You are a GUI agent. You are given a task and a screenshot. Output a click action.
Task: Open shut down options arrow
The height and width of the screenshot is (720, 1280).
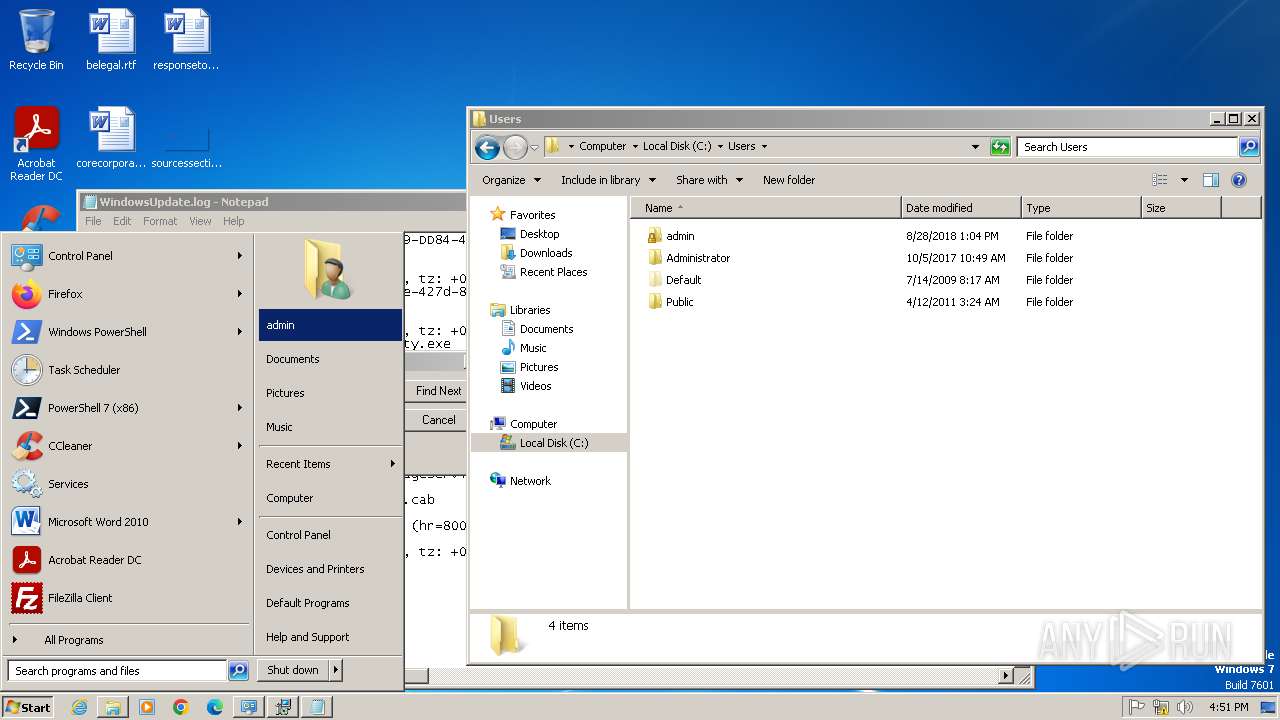pos(336,670)
